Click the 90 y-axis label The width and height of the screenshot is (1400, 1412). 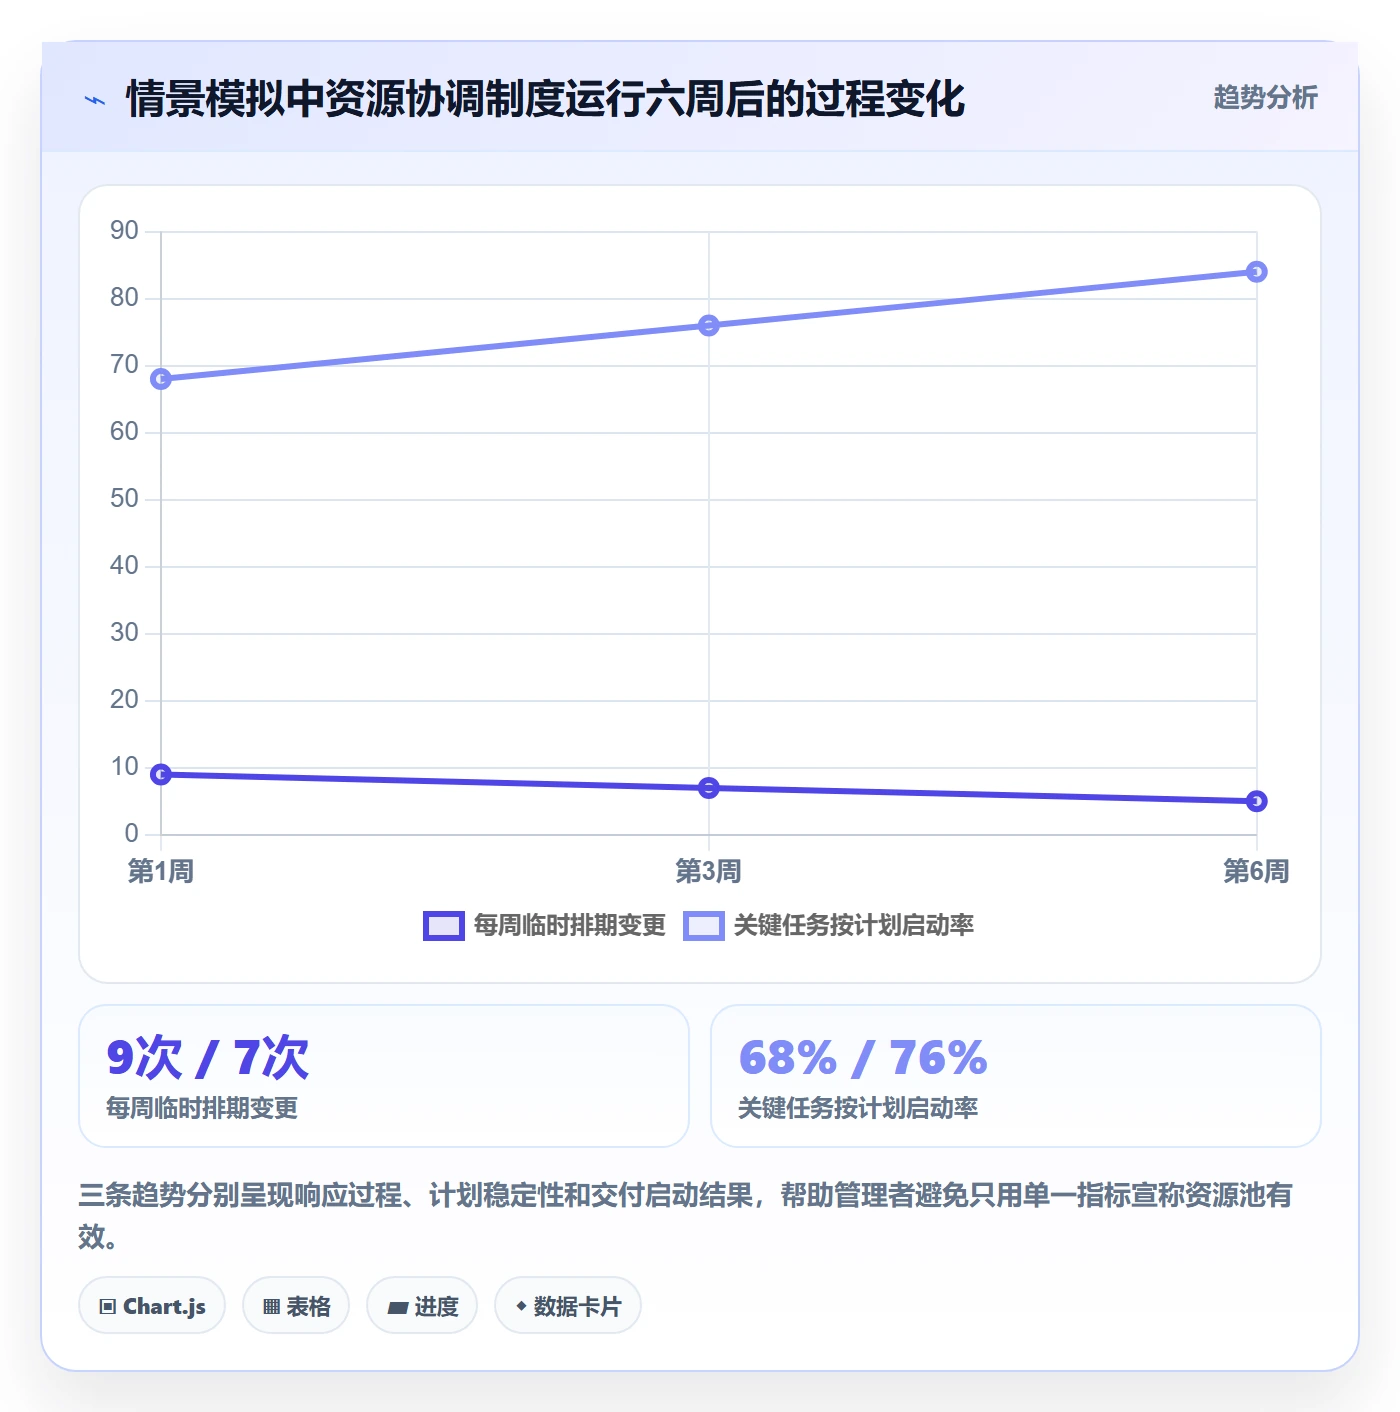[124, 230]
